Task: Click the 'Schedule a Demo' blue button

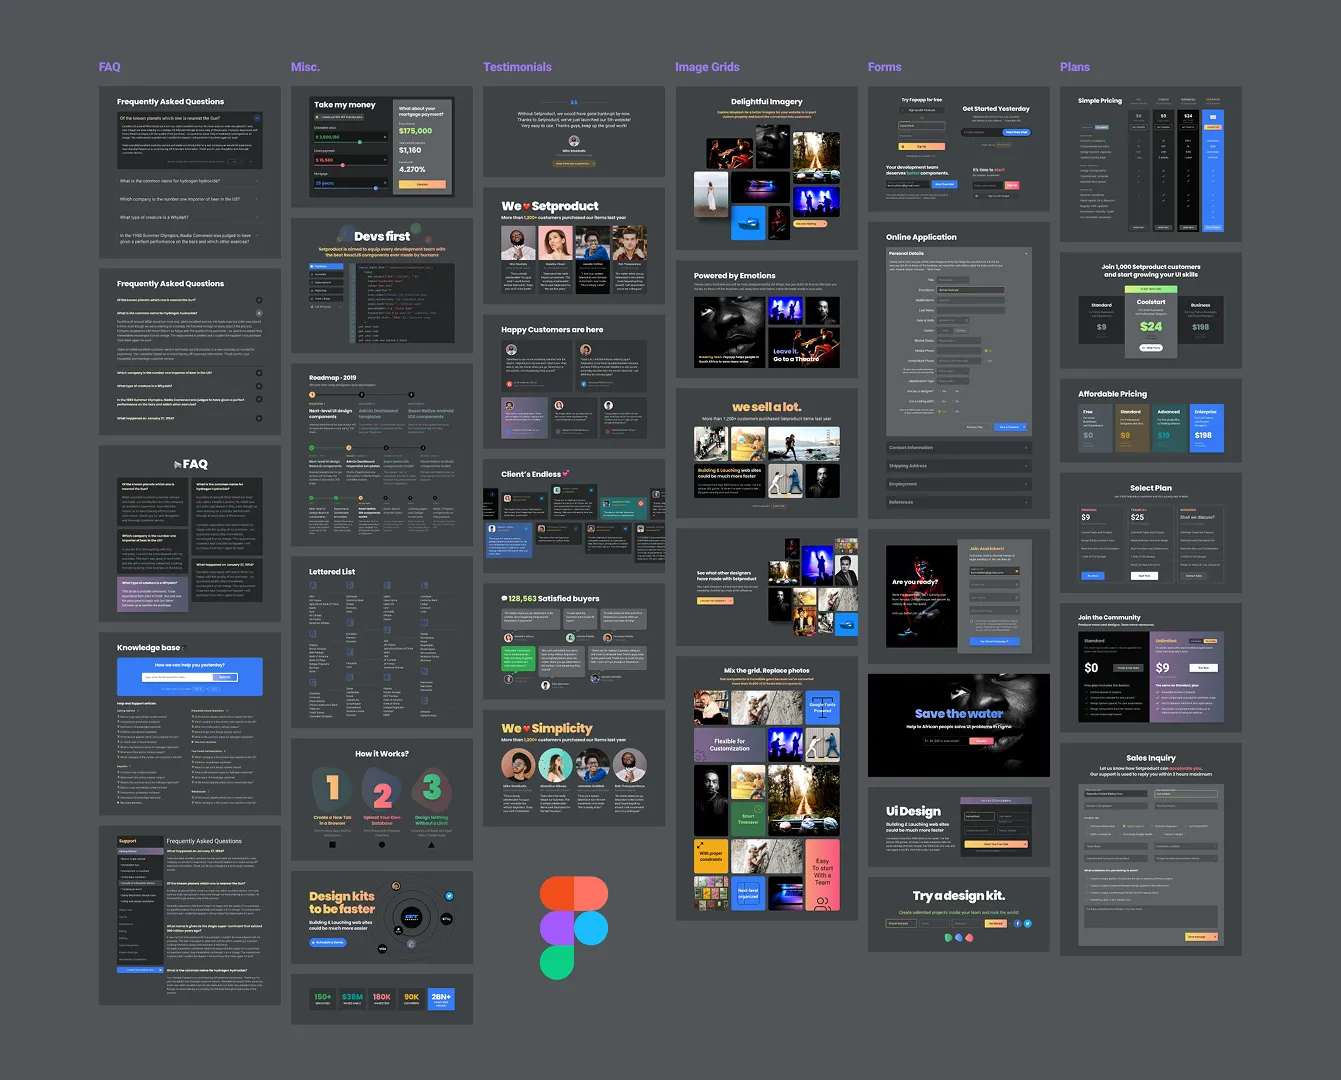Action: click(x=328, y=942)
